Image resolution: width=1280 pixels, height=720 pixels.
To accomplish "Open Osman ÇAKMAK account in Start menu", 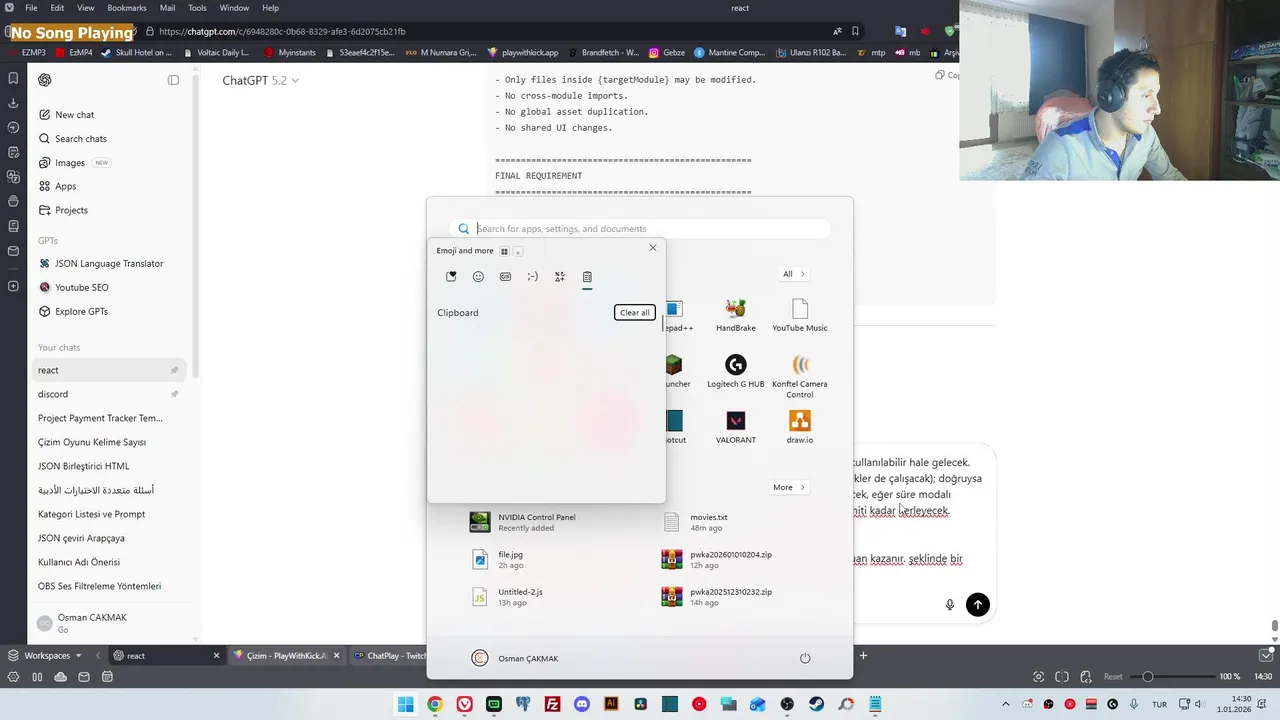I will point(515,658).
